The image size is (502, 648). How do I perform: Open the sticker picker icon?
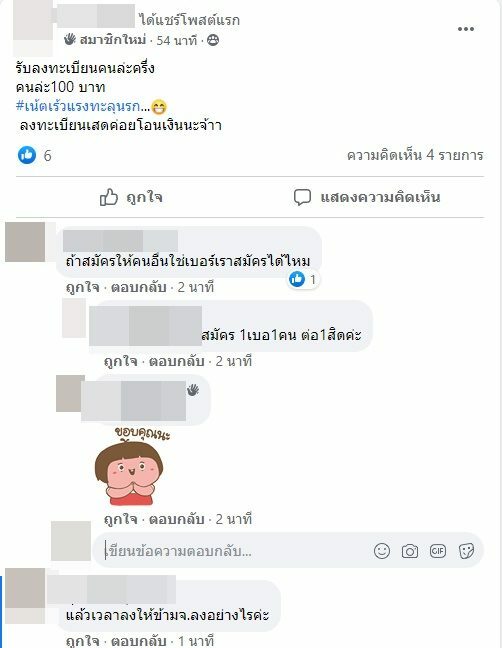coord(466,551)
